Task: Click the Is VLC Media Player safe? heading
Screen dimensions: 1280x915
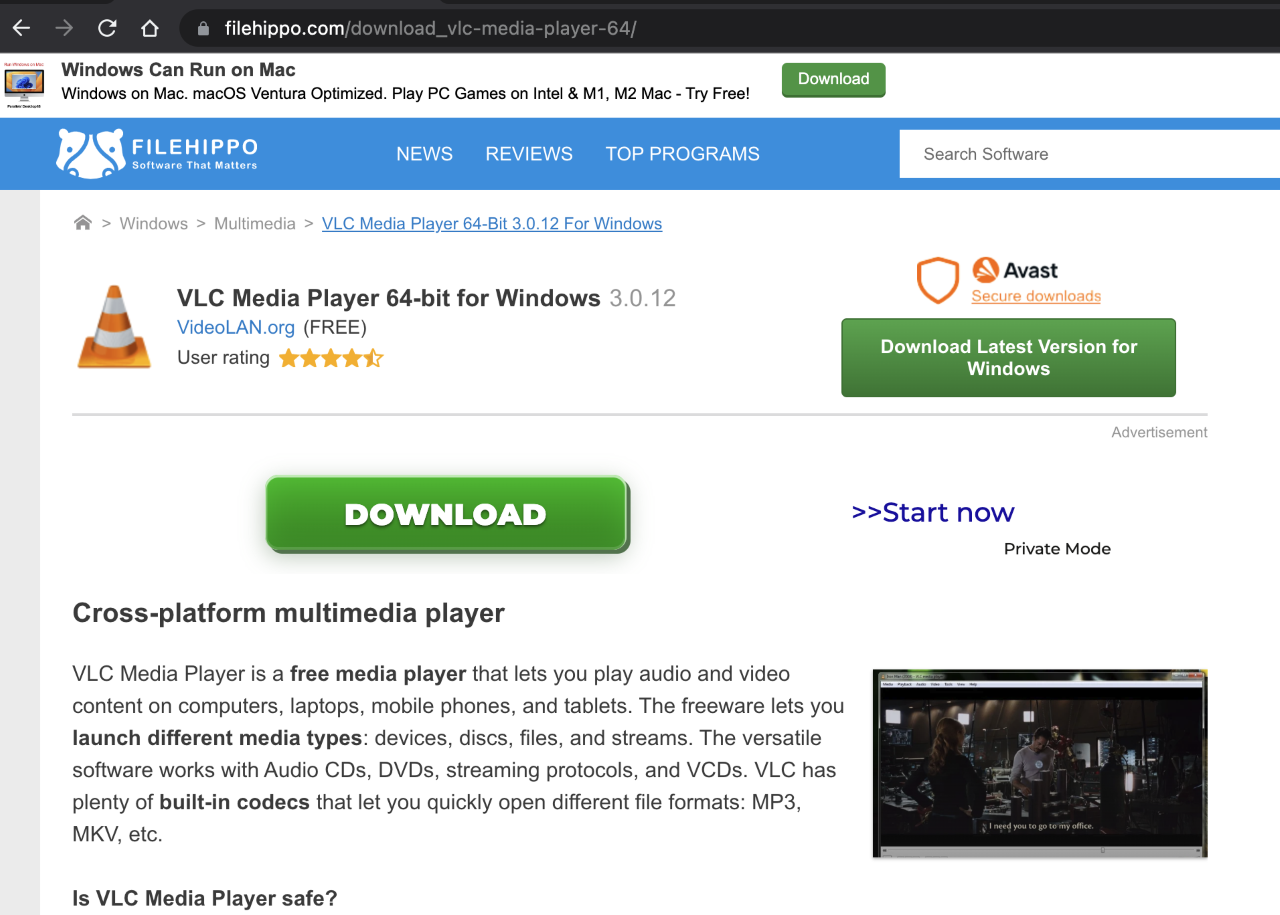Action: 205,899
